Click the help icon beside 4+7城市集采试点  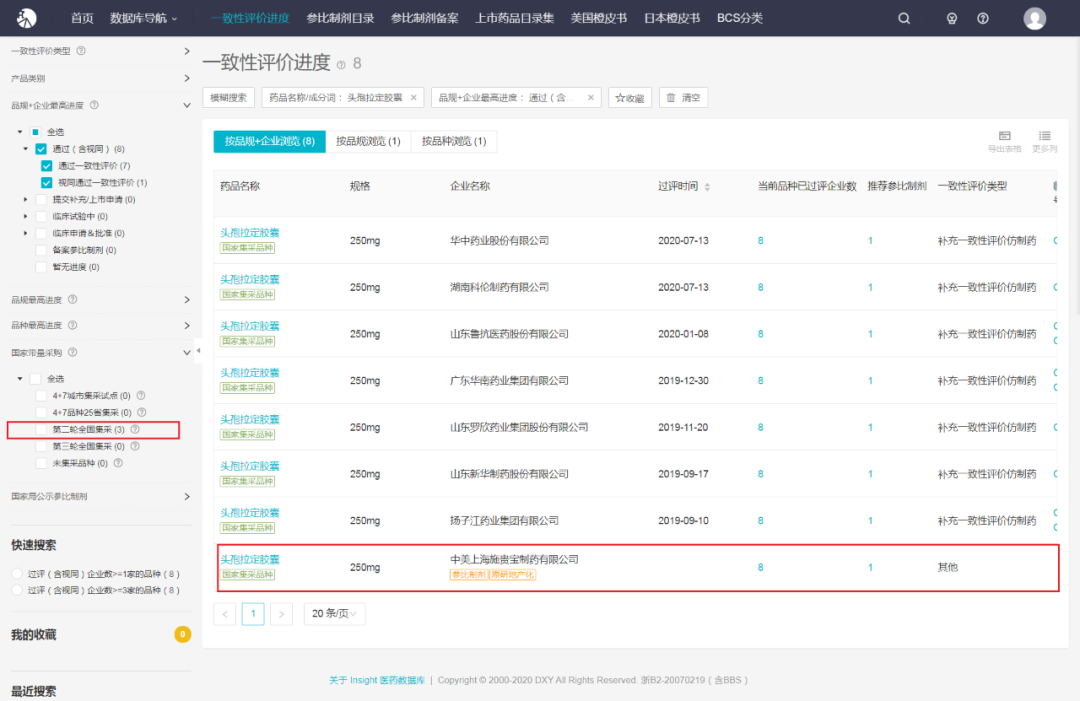coord(141,395)
